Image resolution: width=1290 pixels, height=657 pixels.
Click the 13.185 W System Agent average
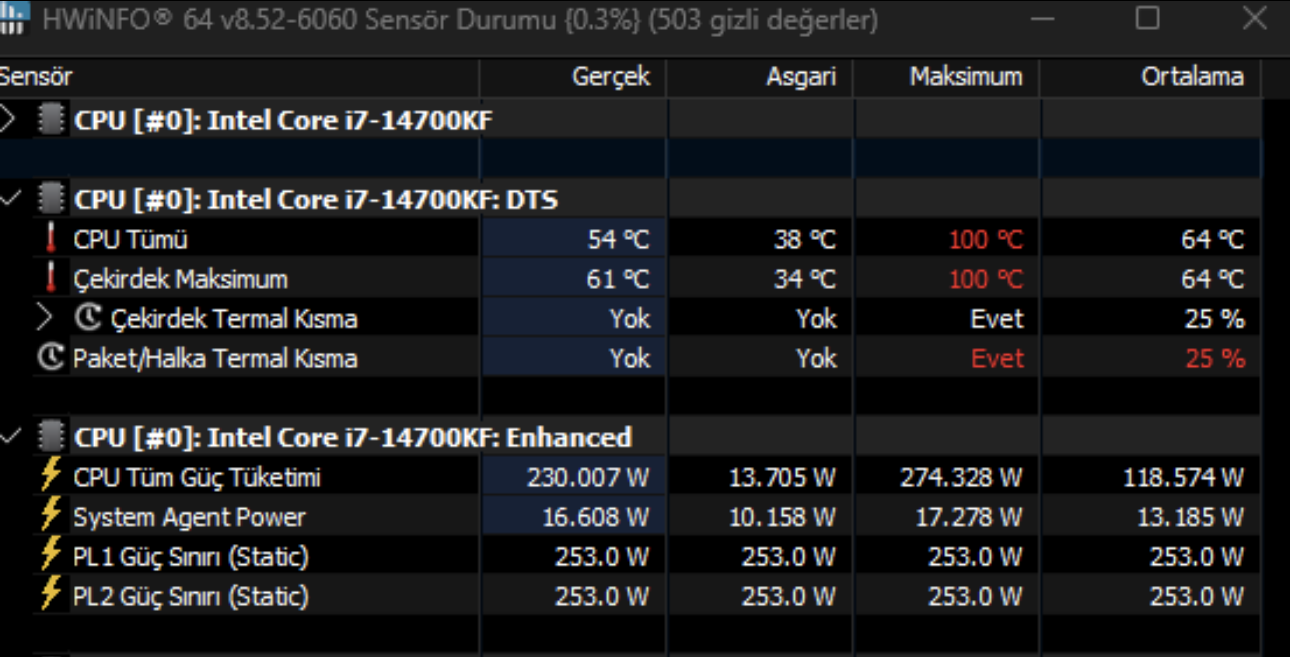1191,517
